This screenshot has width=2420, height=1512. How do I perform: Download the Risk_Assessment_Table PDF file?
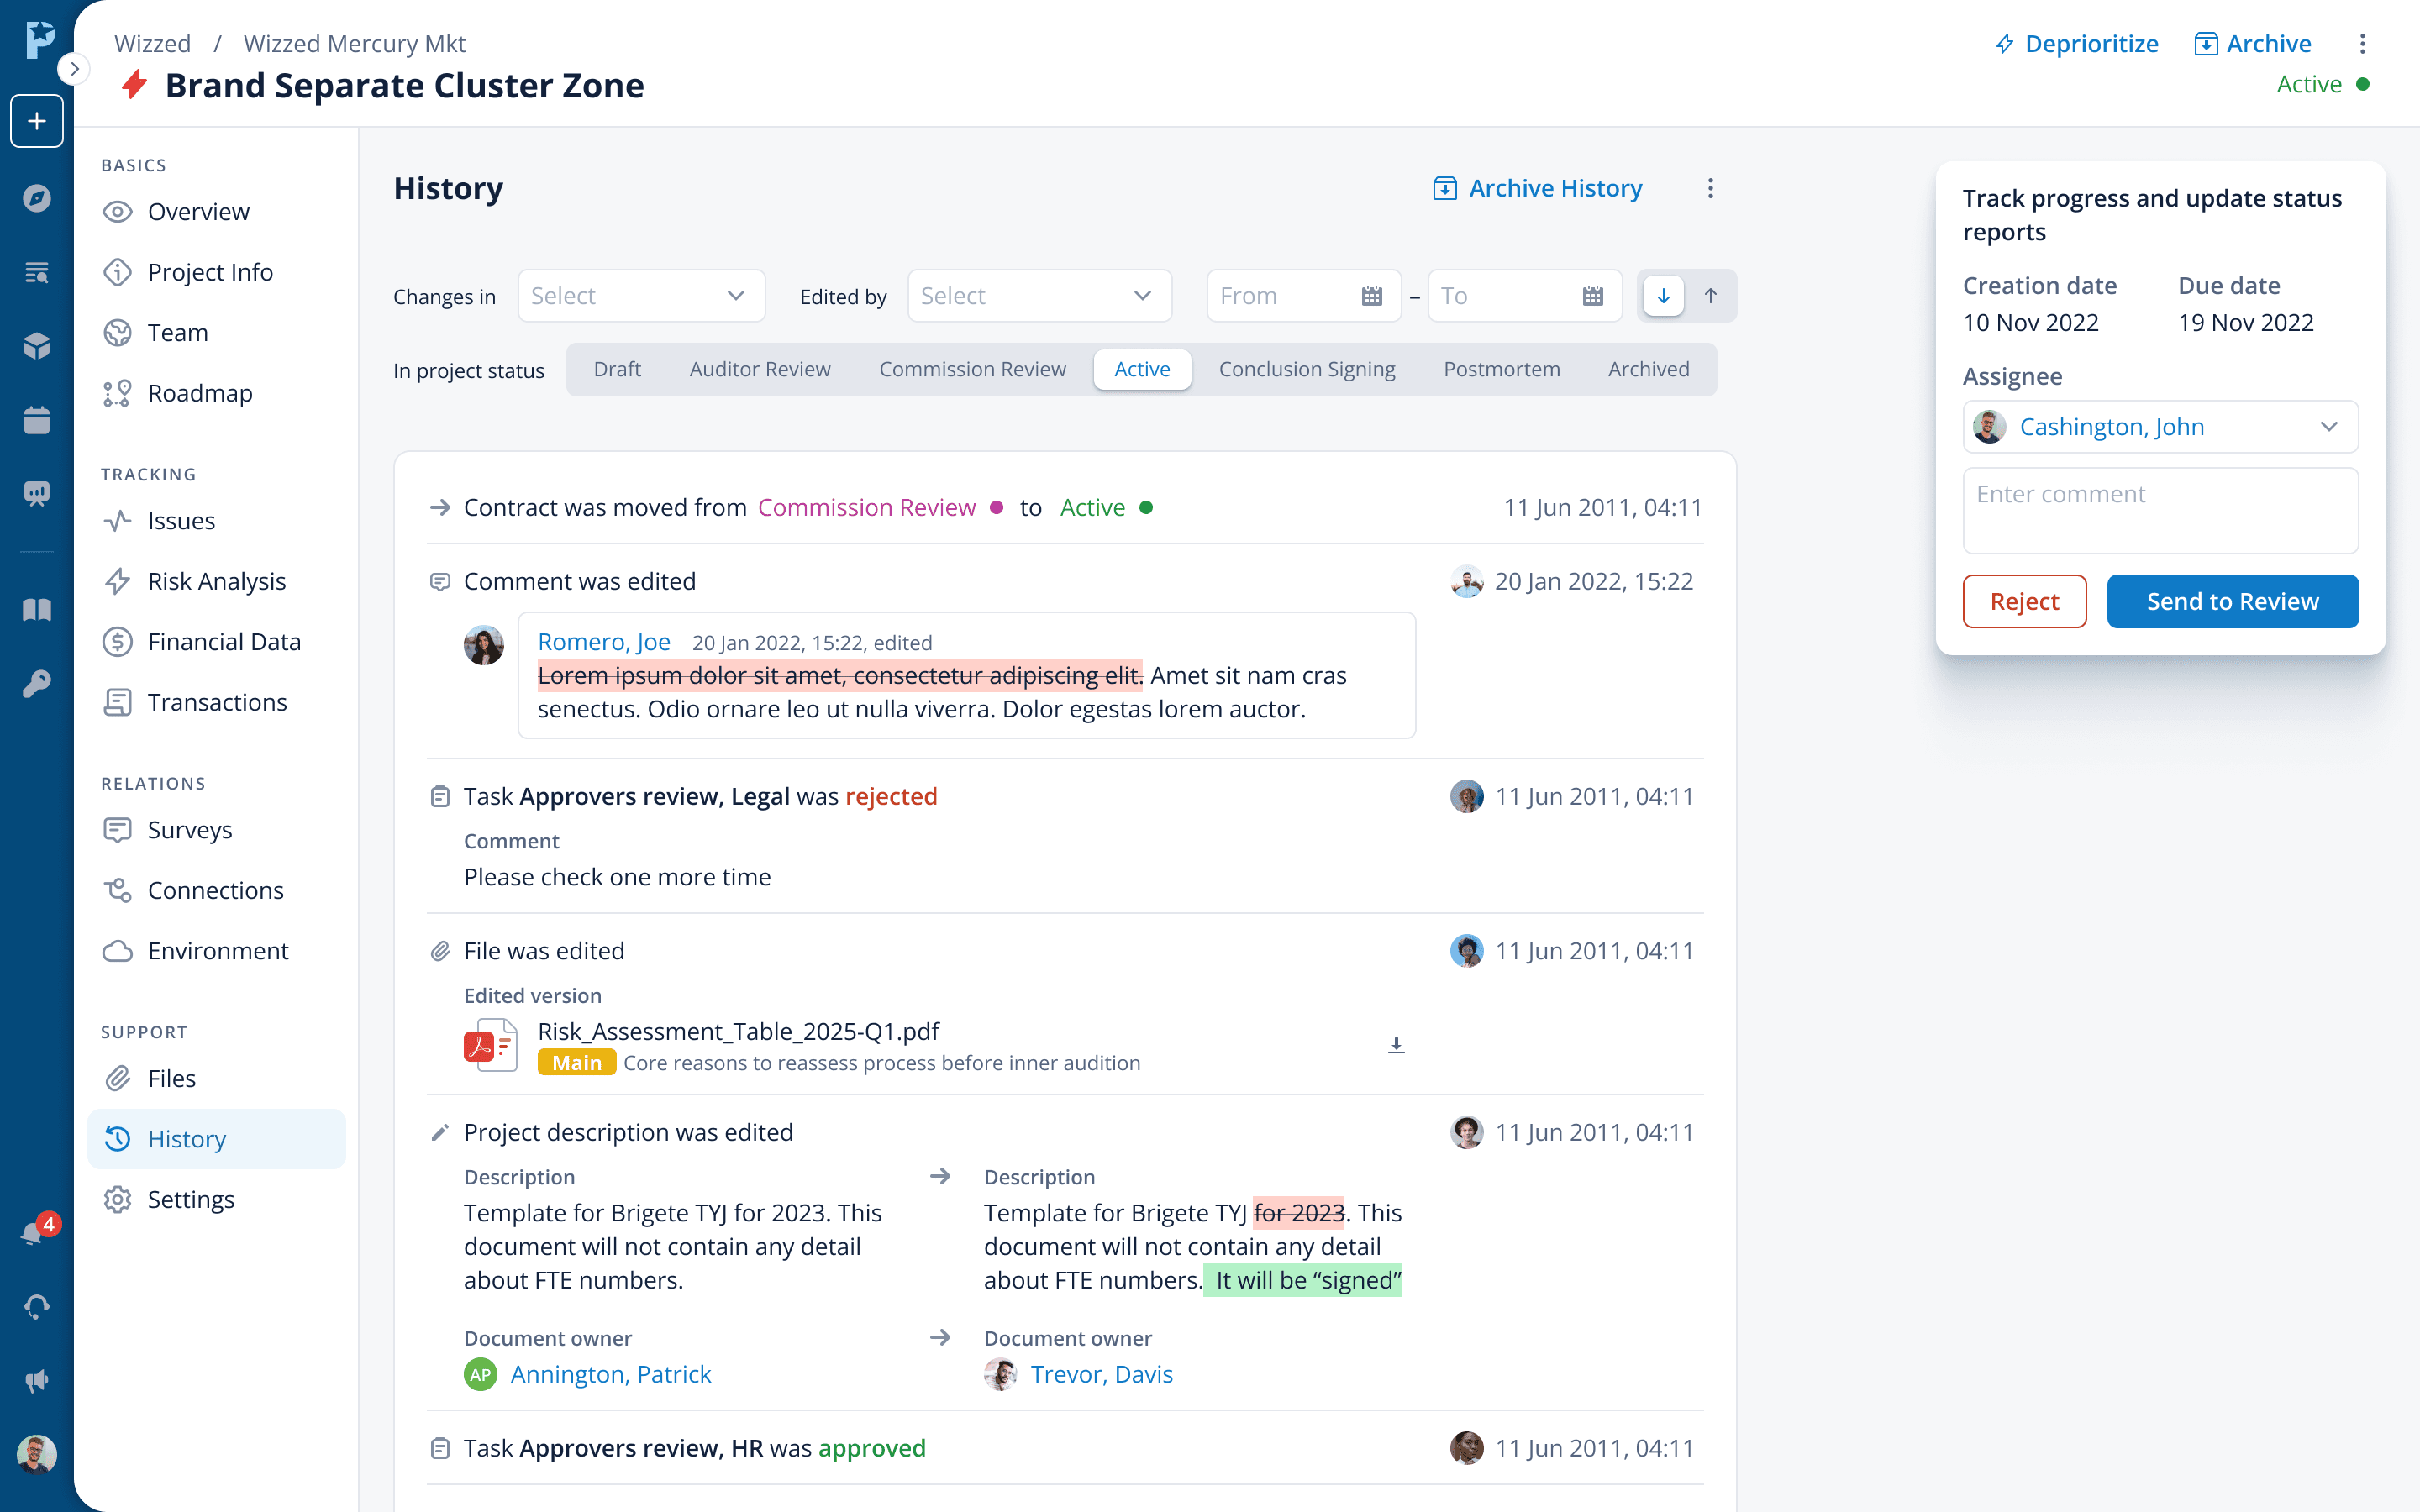tap(1396, 1045)
